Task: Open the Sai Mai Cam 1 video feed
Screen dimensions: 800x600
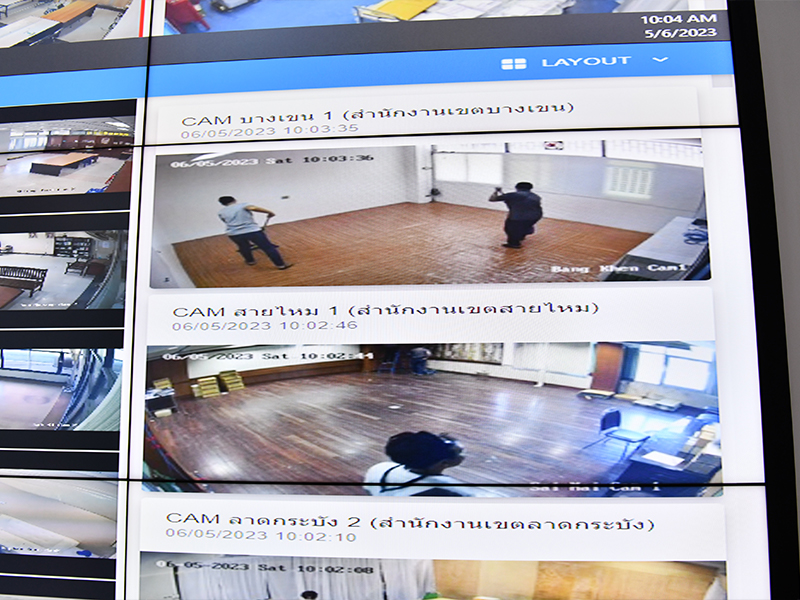Action: coord(430,418)
